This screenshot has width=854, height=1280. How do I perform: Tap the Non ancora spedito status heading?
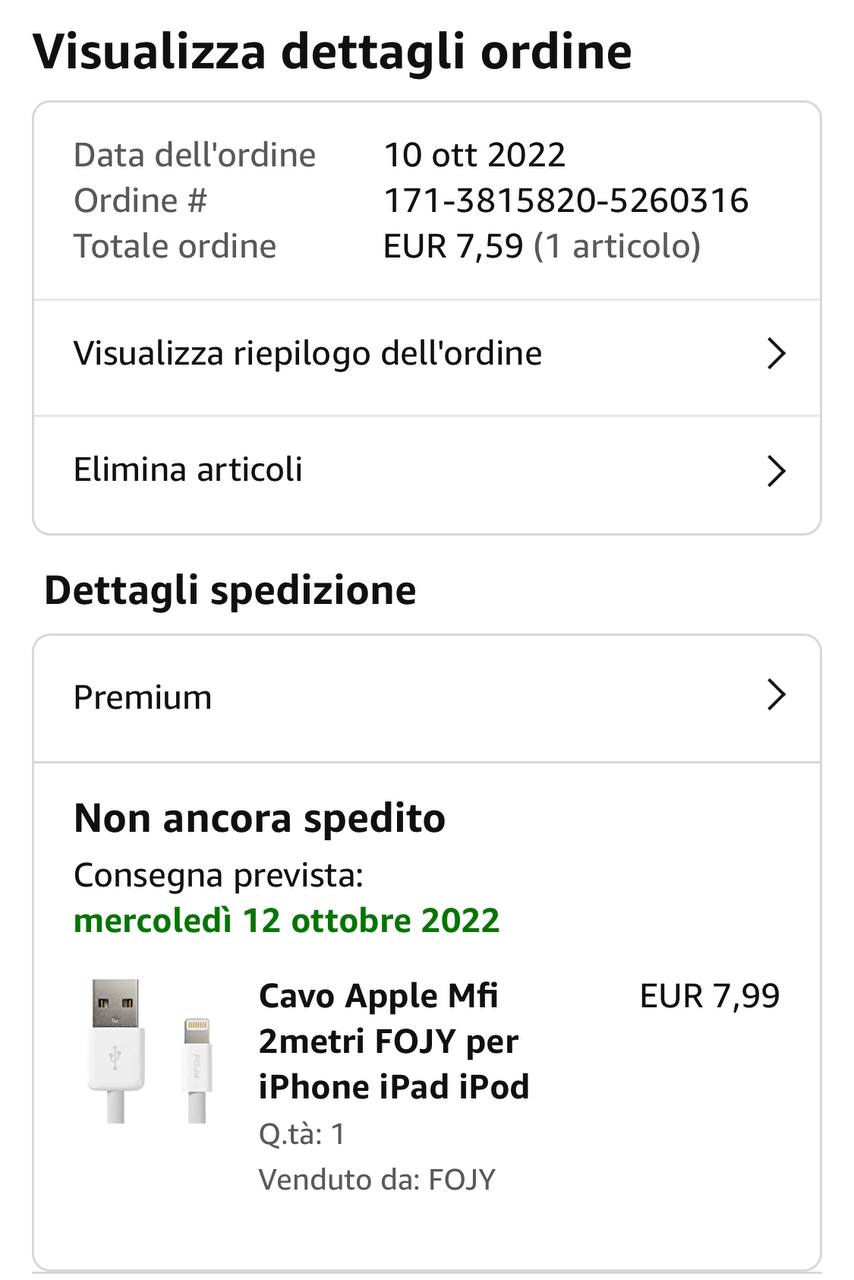[259, 819]
